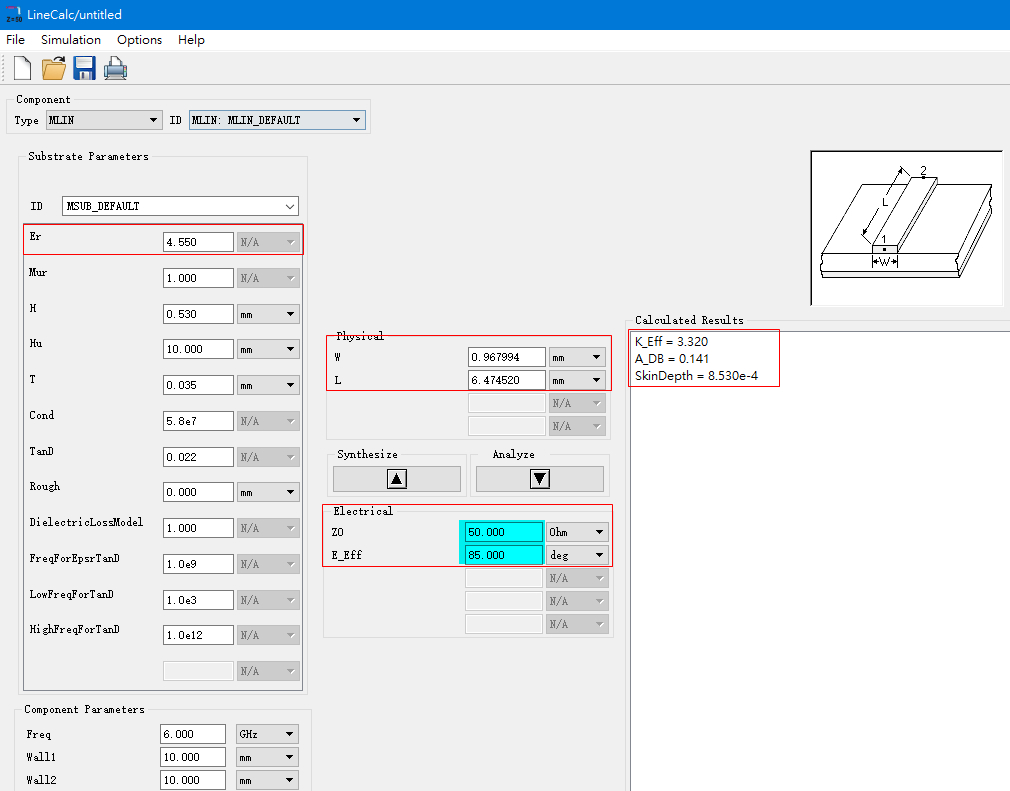Open the component Type MLIN dropdown

(x=104, y=120)
